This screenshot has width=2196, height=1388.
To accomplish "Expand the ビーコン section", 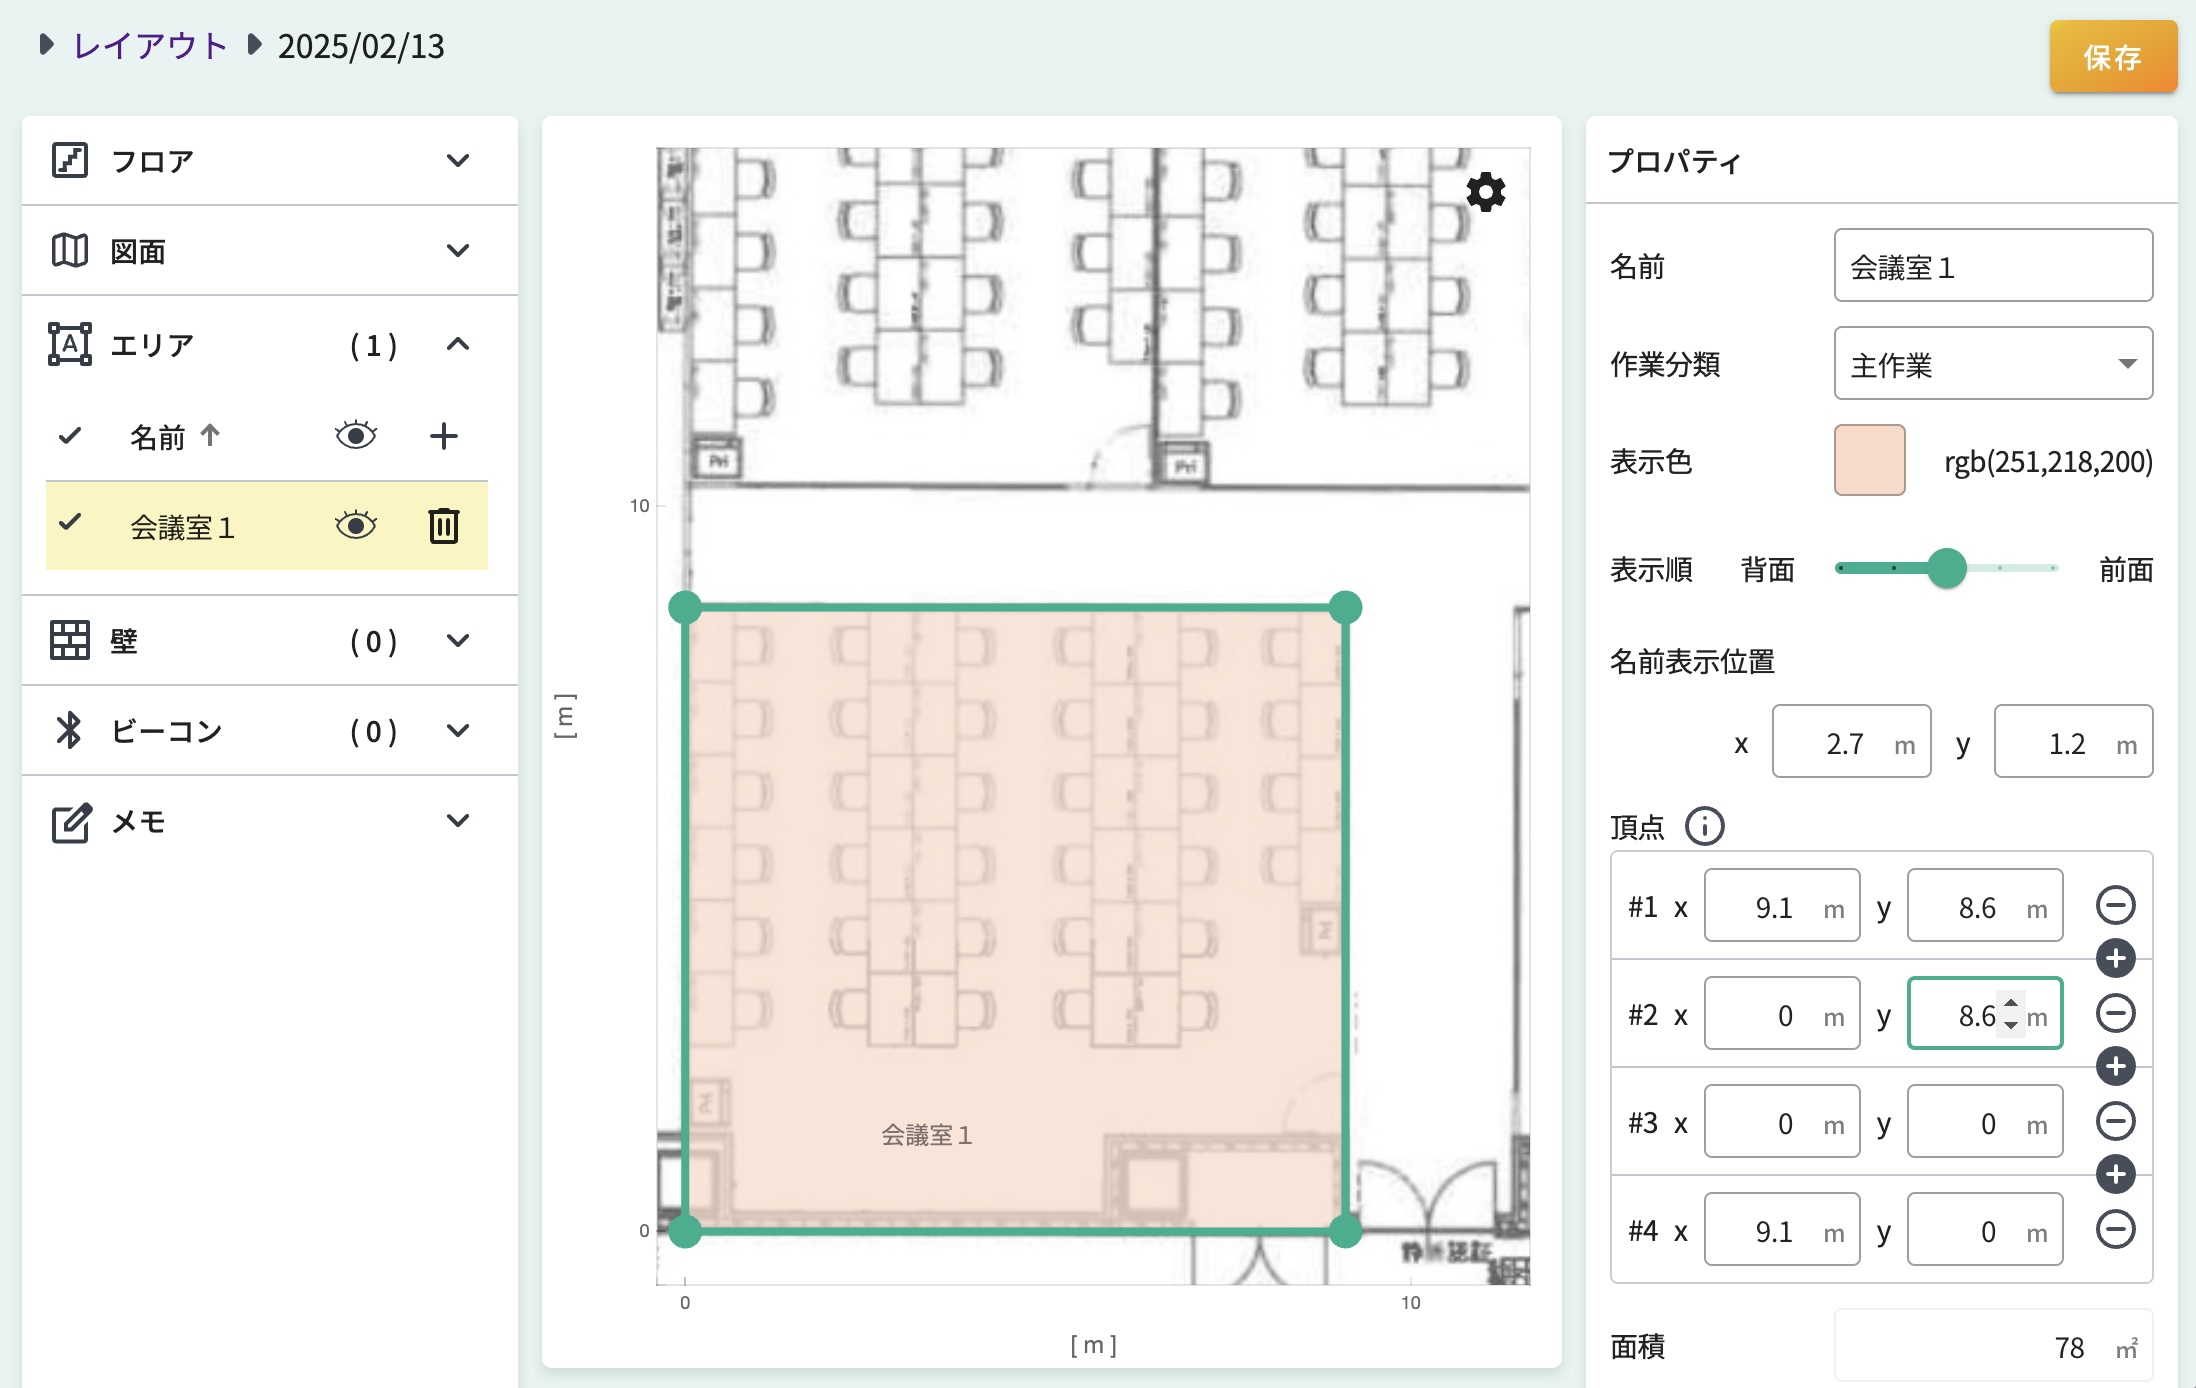I will point(459,731).
